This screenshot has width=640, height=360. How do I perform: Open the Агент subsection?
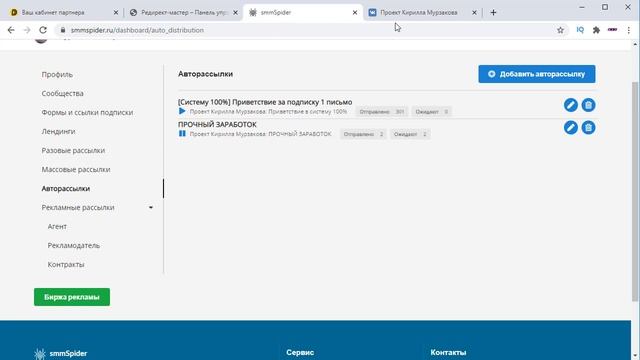coord(57,227)
